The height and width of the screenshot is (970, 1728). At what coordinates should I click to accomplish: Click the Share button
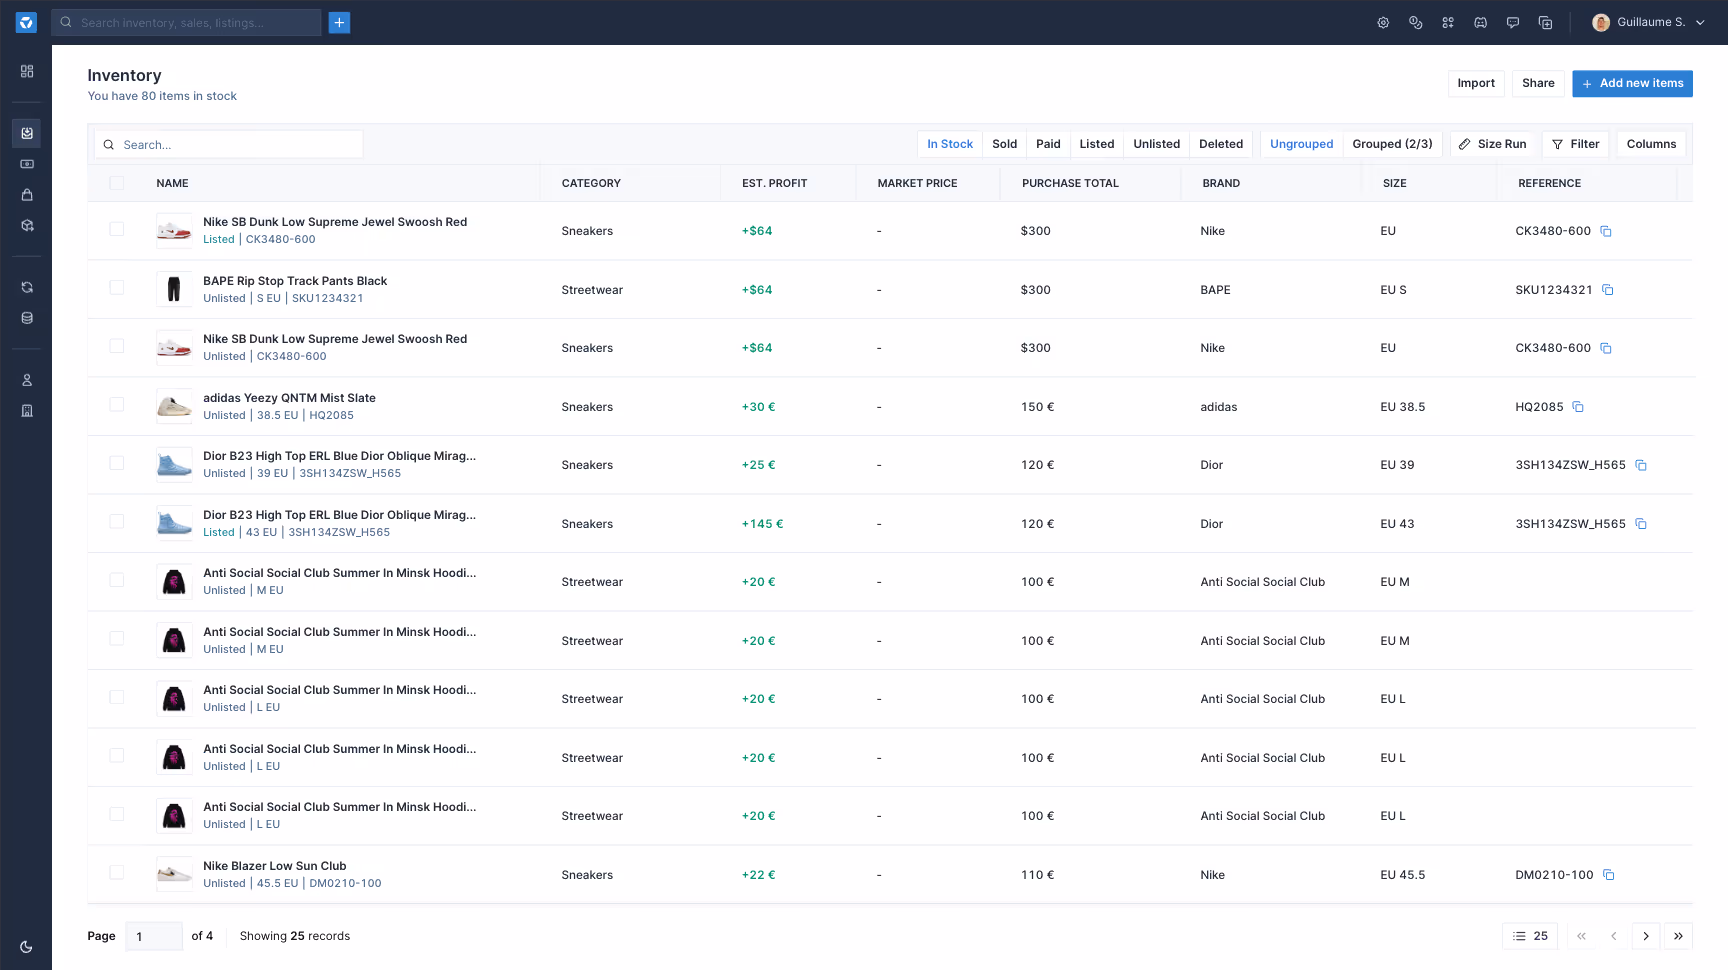point(1538,83)
